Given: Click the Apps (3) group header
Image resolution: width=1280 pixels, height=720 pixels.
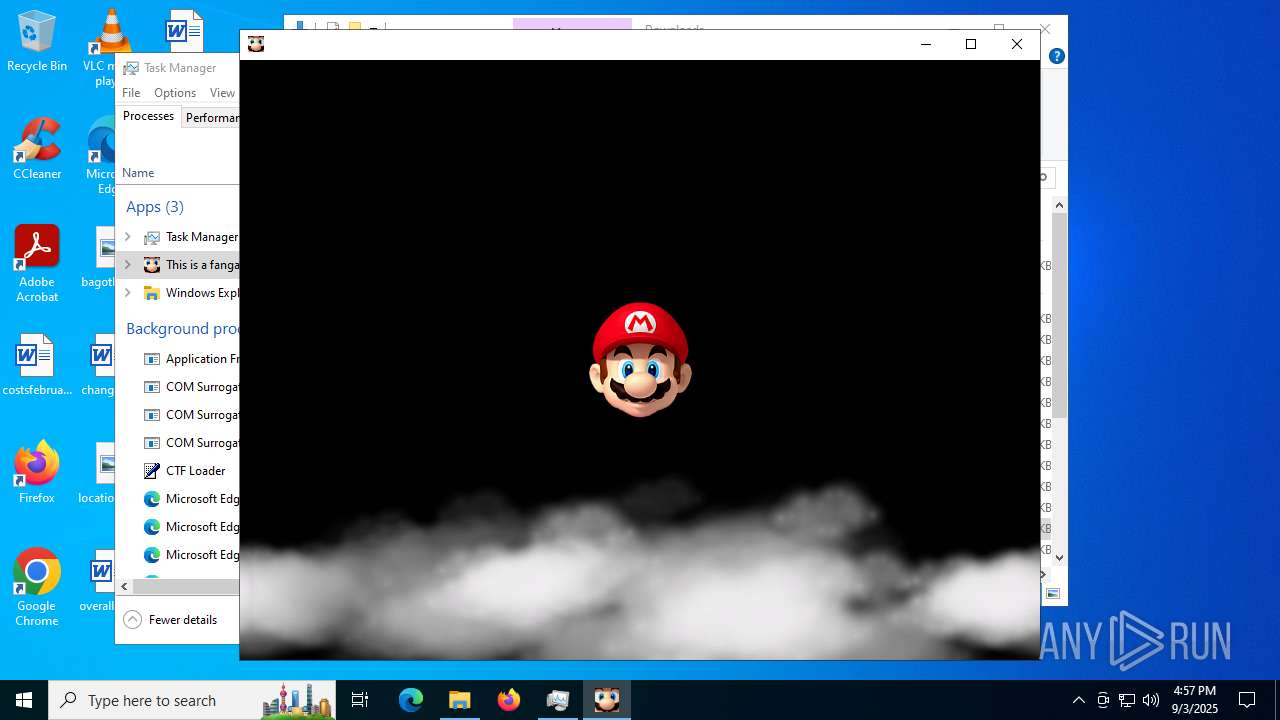Looking at the screenshot, I should tap(155, 207).
